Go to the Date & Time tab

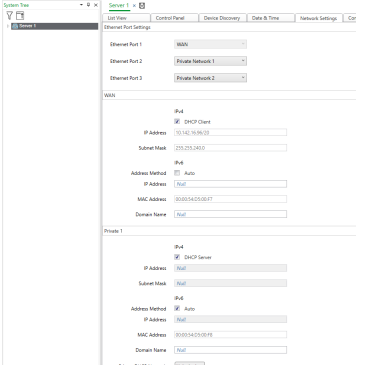270,18
